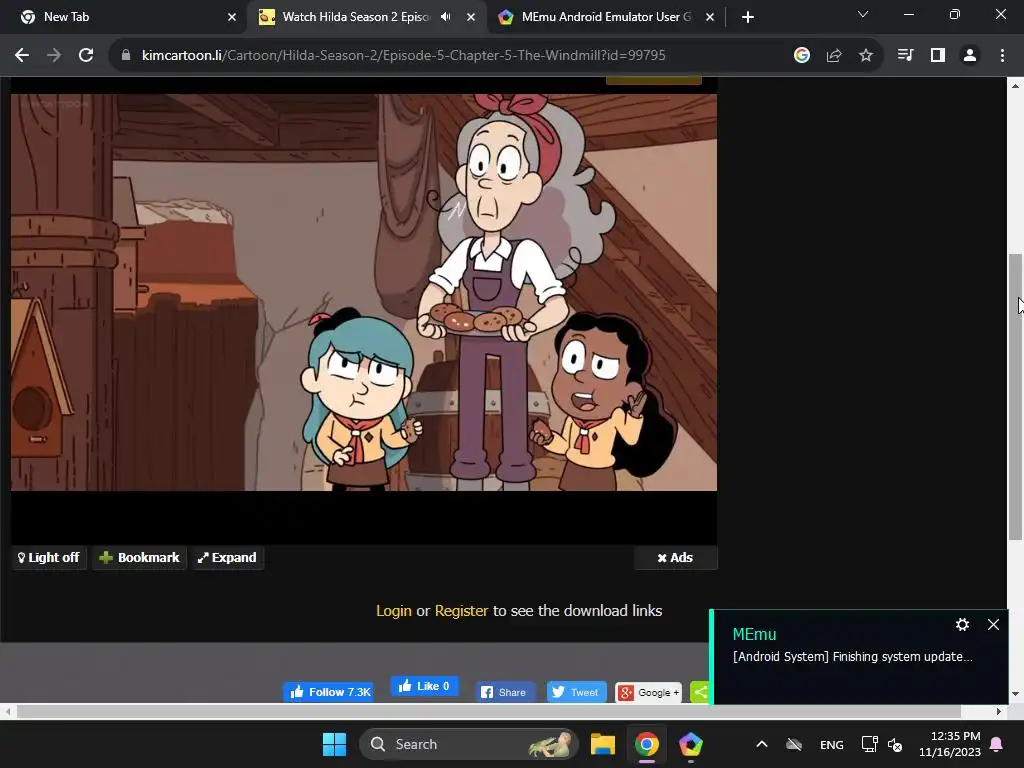Switch to the New Tab tab

128,17
